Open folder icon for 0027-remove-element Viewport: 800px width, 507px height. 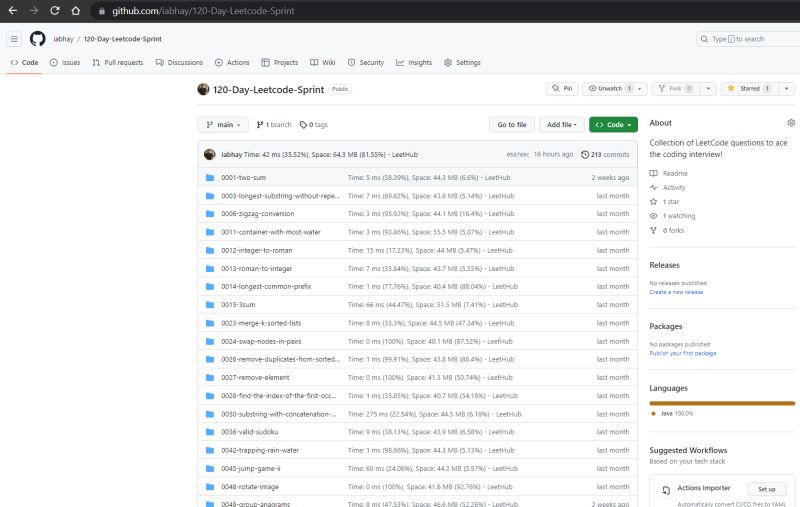click(210, 377)
